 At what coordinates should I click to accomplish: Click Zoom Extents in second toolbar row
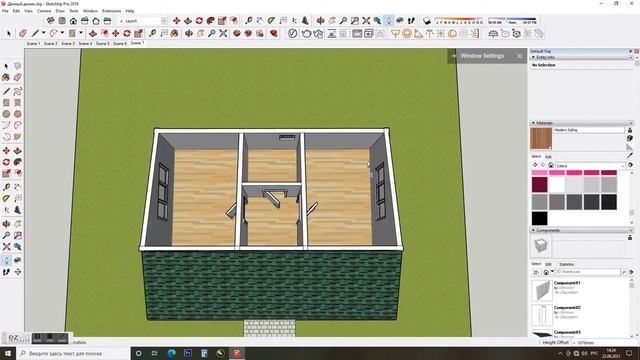coord(223,33)
